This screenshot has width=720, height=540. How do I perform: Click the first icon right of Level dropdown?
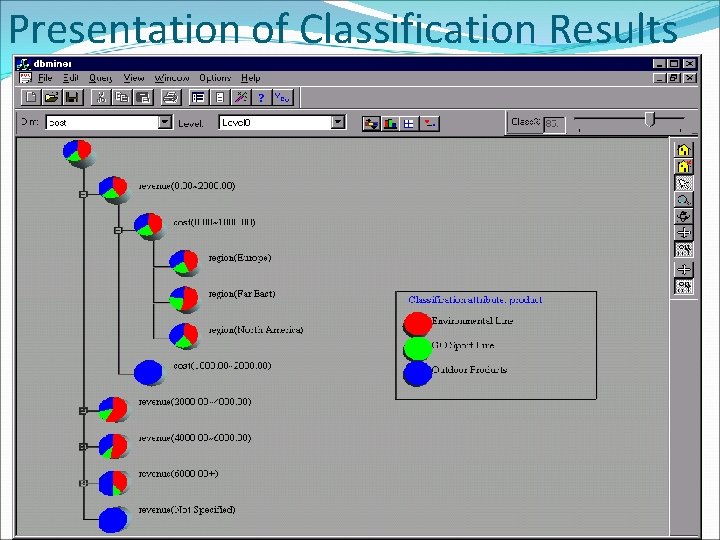(371, 124)
